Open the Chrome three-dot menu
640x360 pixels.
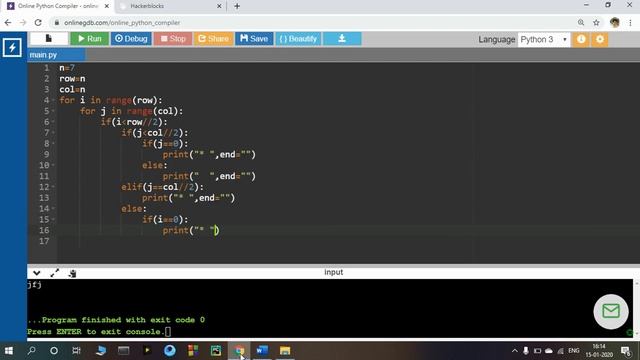tap(631, 23)
